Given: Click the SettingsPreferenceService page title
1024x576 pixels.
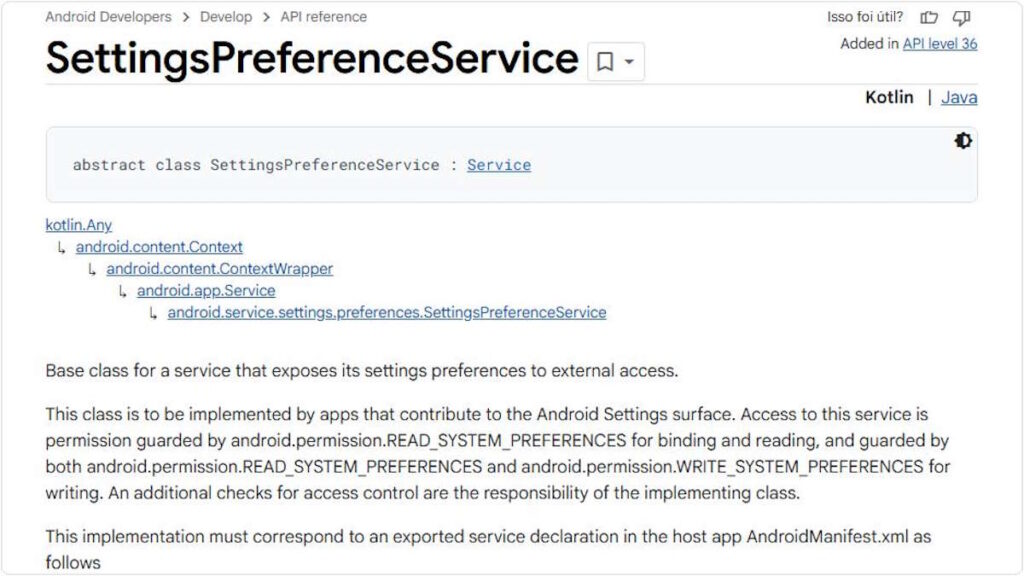Looking at the screenshot, I should tap(312, 59).
